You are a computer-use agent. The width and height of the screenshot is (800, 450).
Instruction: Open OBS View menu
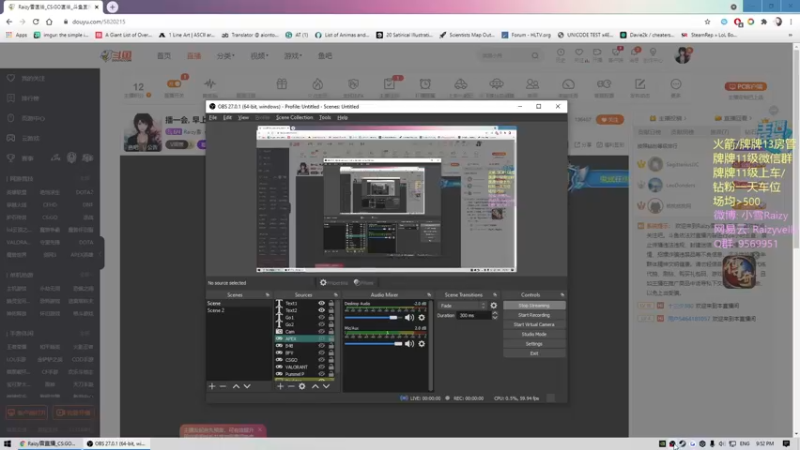click(243, 117)
